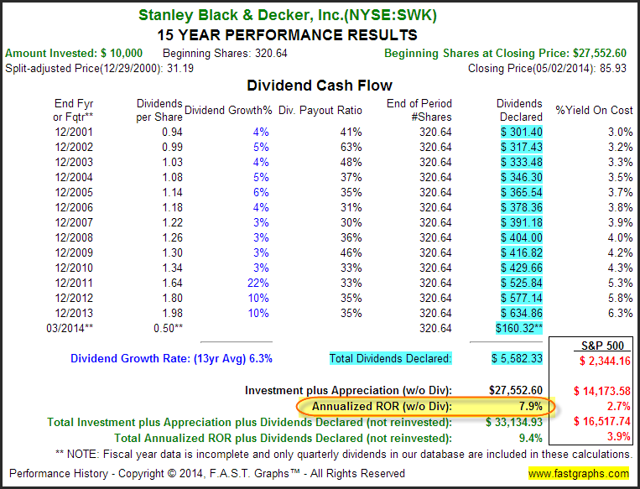Click the $ 333.48 dividends cell
The height and width of the screenshot is (489, 640).
click(522, 162)
